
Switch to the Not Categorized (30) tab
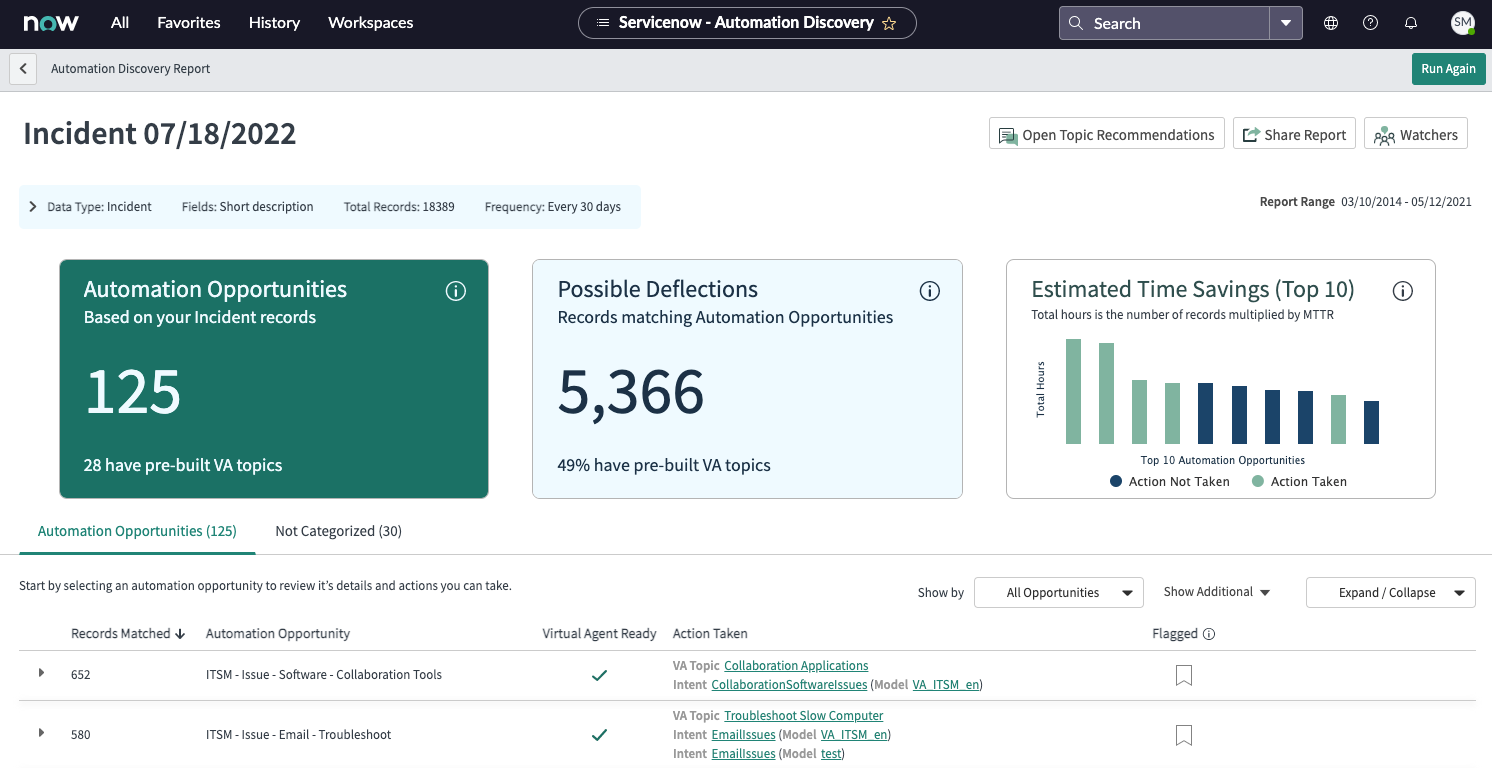338,531
